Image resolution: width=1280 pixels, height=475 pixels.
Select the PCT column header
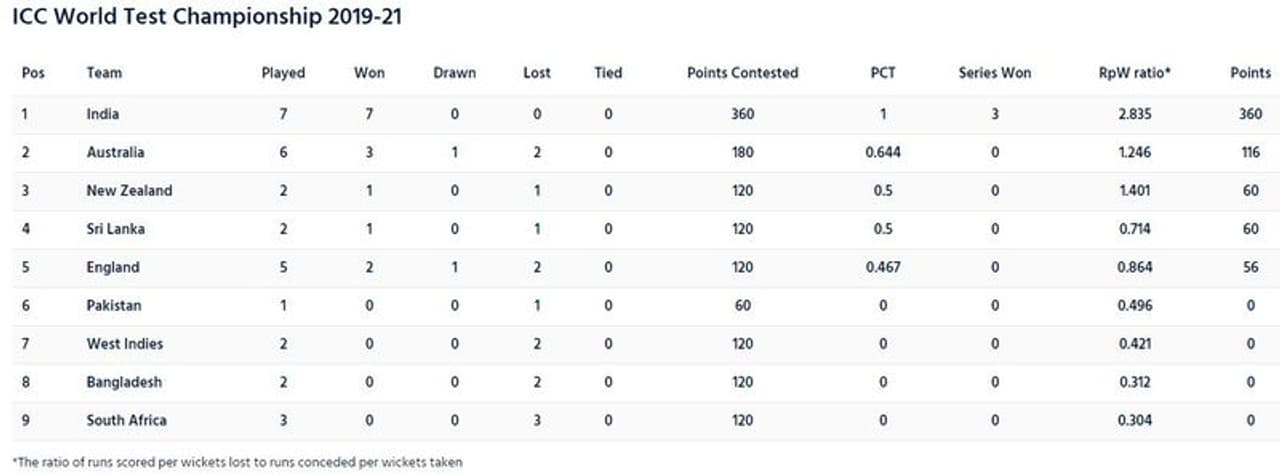coord(883,73)
